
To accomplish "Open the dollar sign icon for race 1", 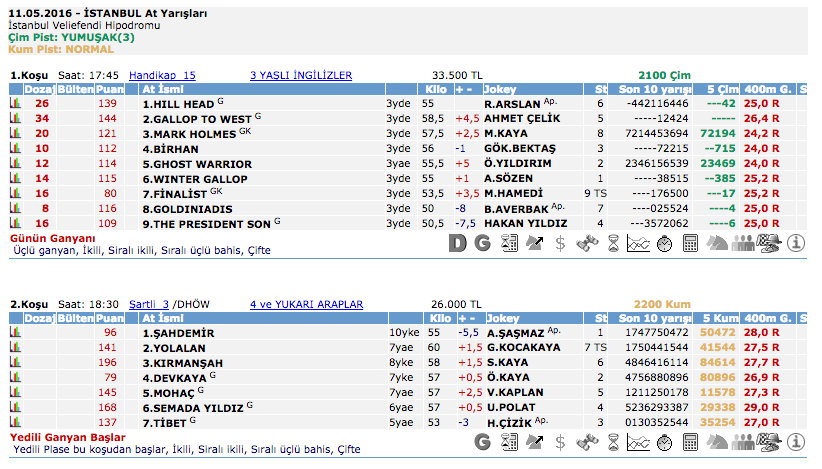I will pyautogui.click(x=561, y=242).
